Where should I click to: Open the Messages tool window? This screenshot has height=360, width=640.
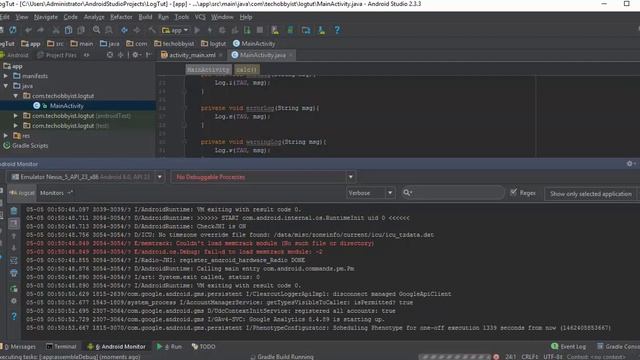tap(19, 347)
